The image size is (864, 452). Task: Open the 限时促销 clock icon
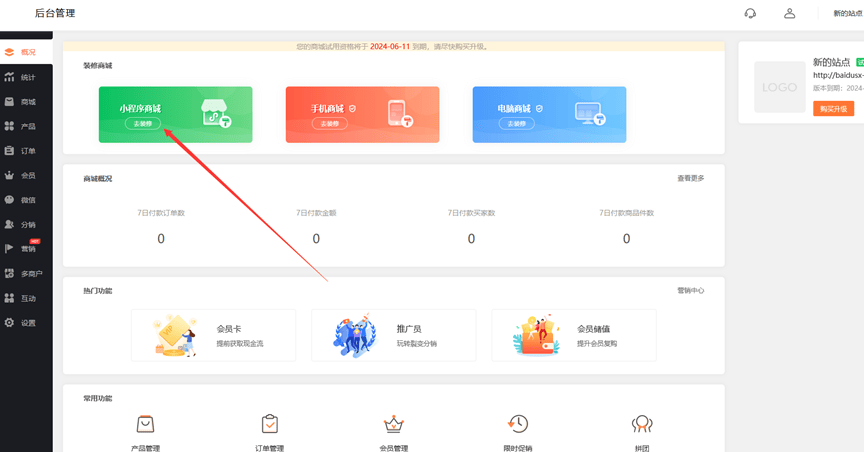coord(518,424)
